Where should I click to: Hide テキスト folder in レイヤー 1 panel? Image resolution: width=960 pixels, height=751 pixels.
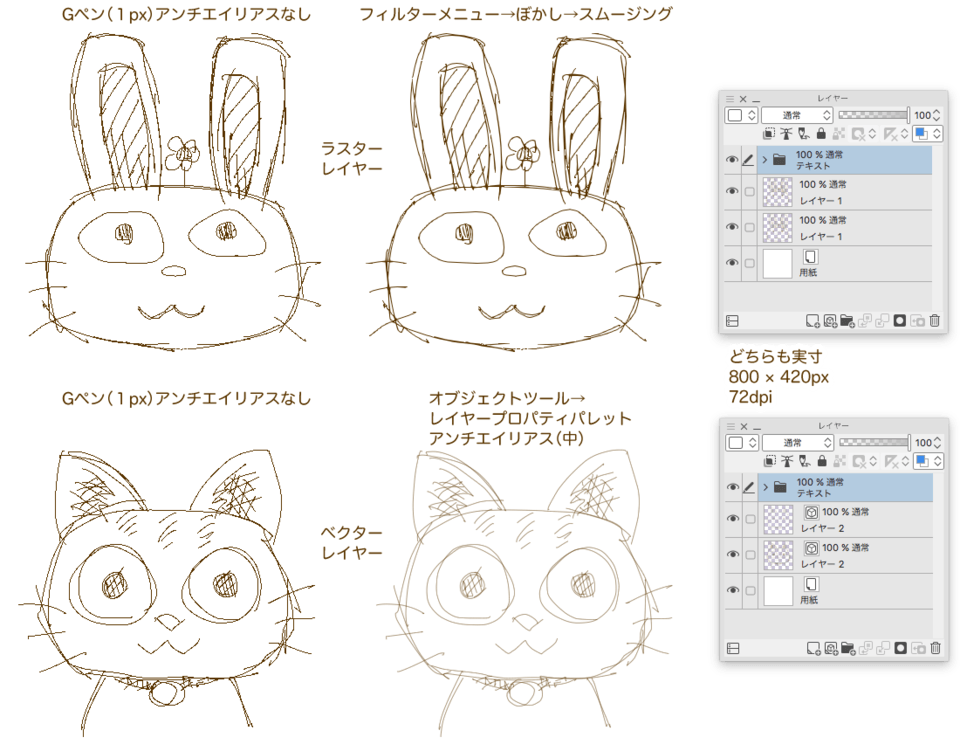point(732,160)
